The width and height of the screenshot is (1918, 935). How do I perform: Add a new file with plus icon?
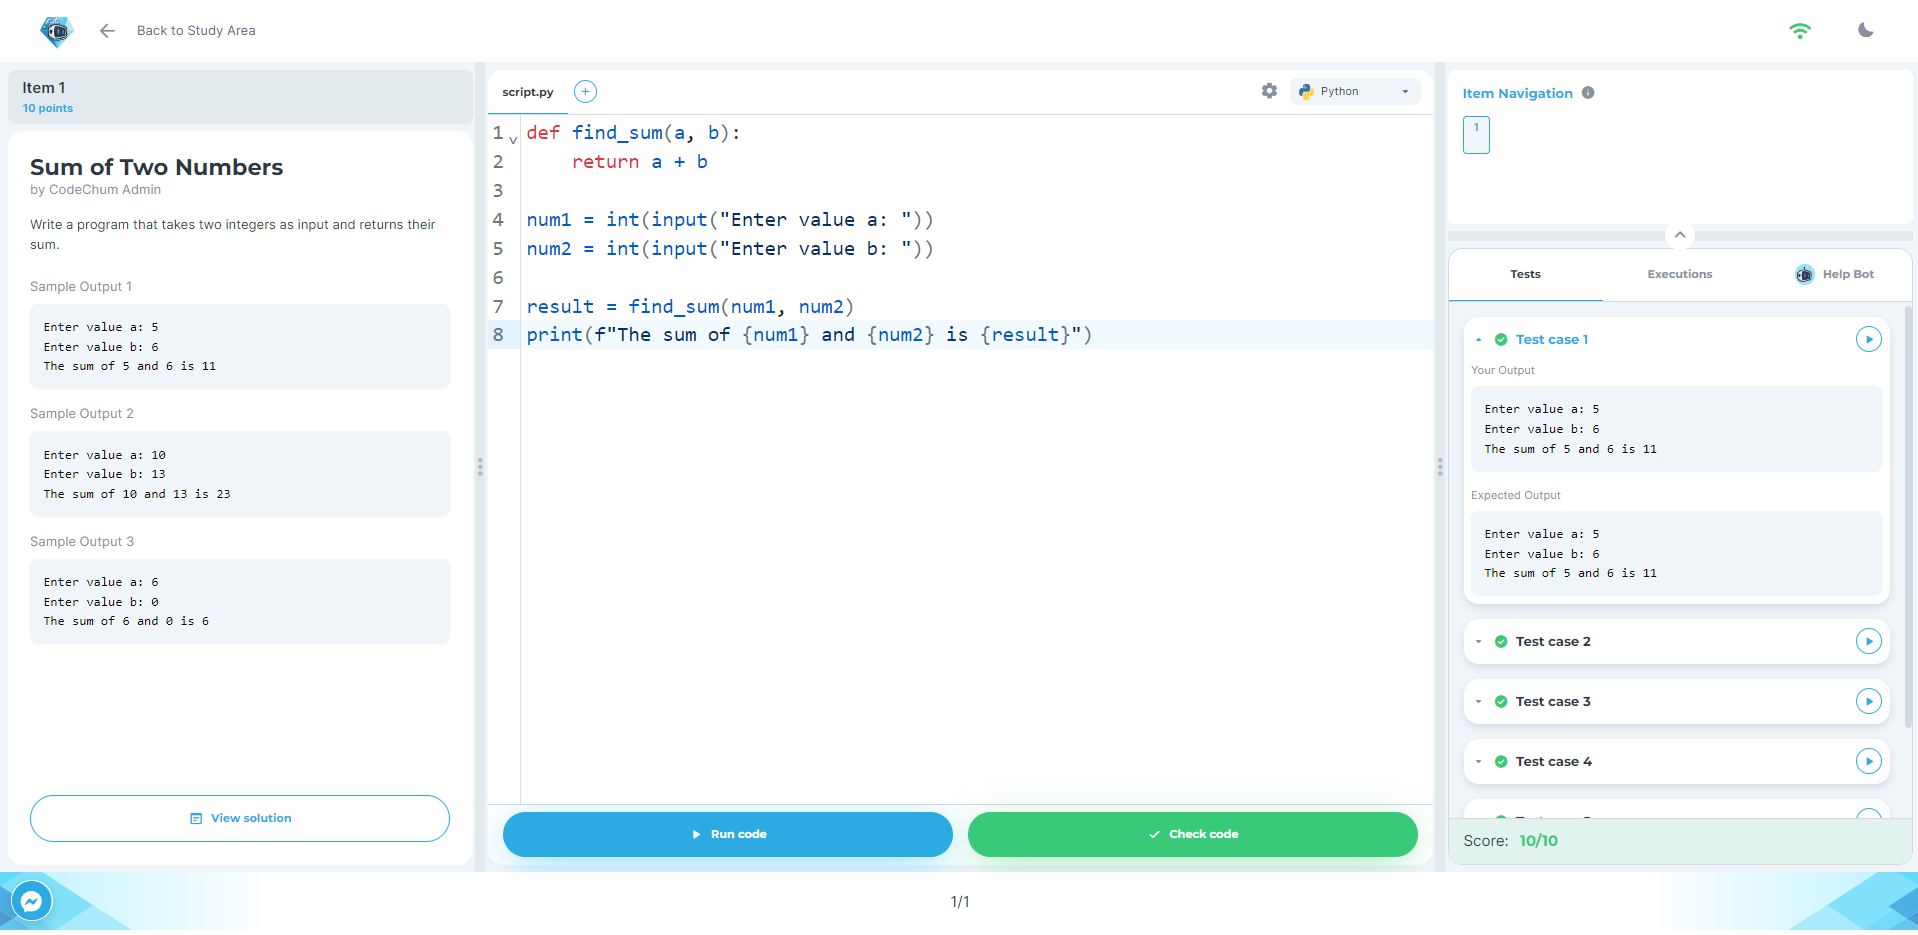(x=585, y=92)
